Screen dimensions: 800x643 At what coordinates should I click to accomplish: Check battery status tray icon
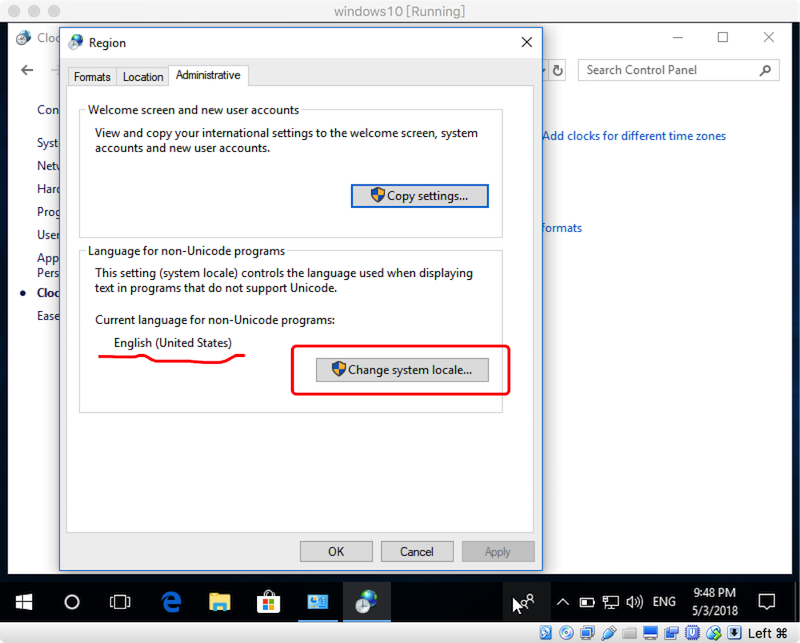pos(587,603)
